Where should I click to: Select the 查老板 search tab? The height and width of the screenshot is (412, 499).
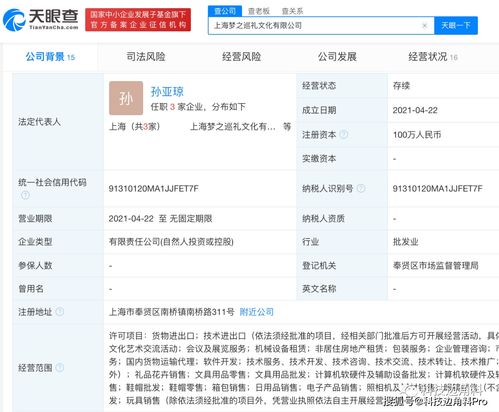(259, 11)
